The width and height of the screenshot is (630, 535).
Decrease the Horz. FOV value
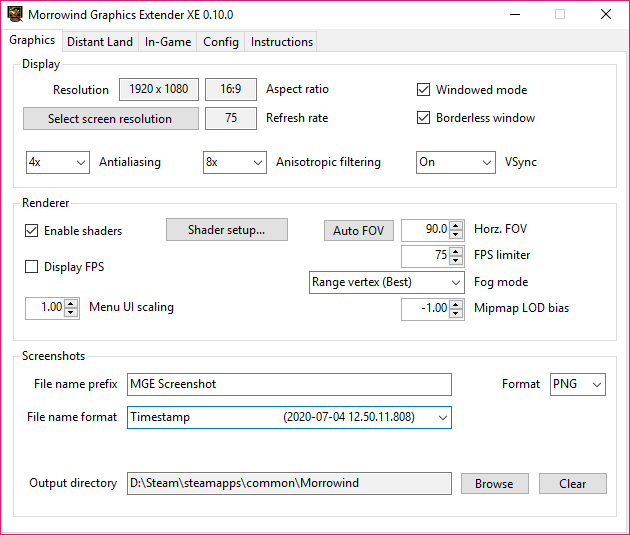coord(456,235)
